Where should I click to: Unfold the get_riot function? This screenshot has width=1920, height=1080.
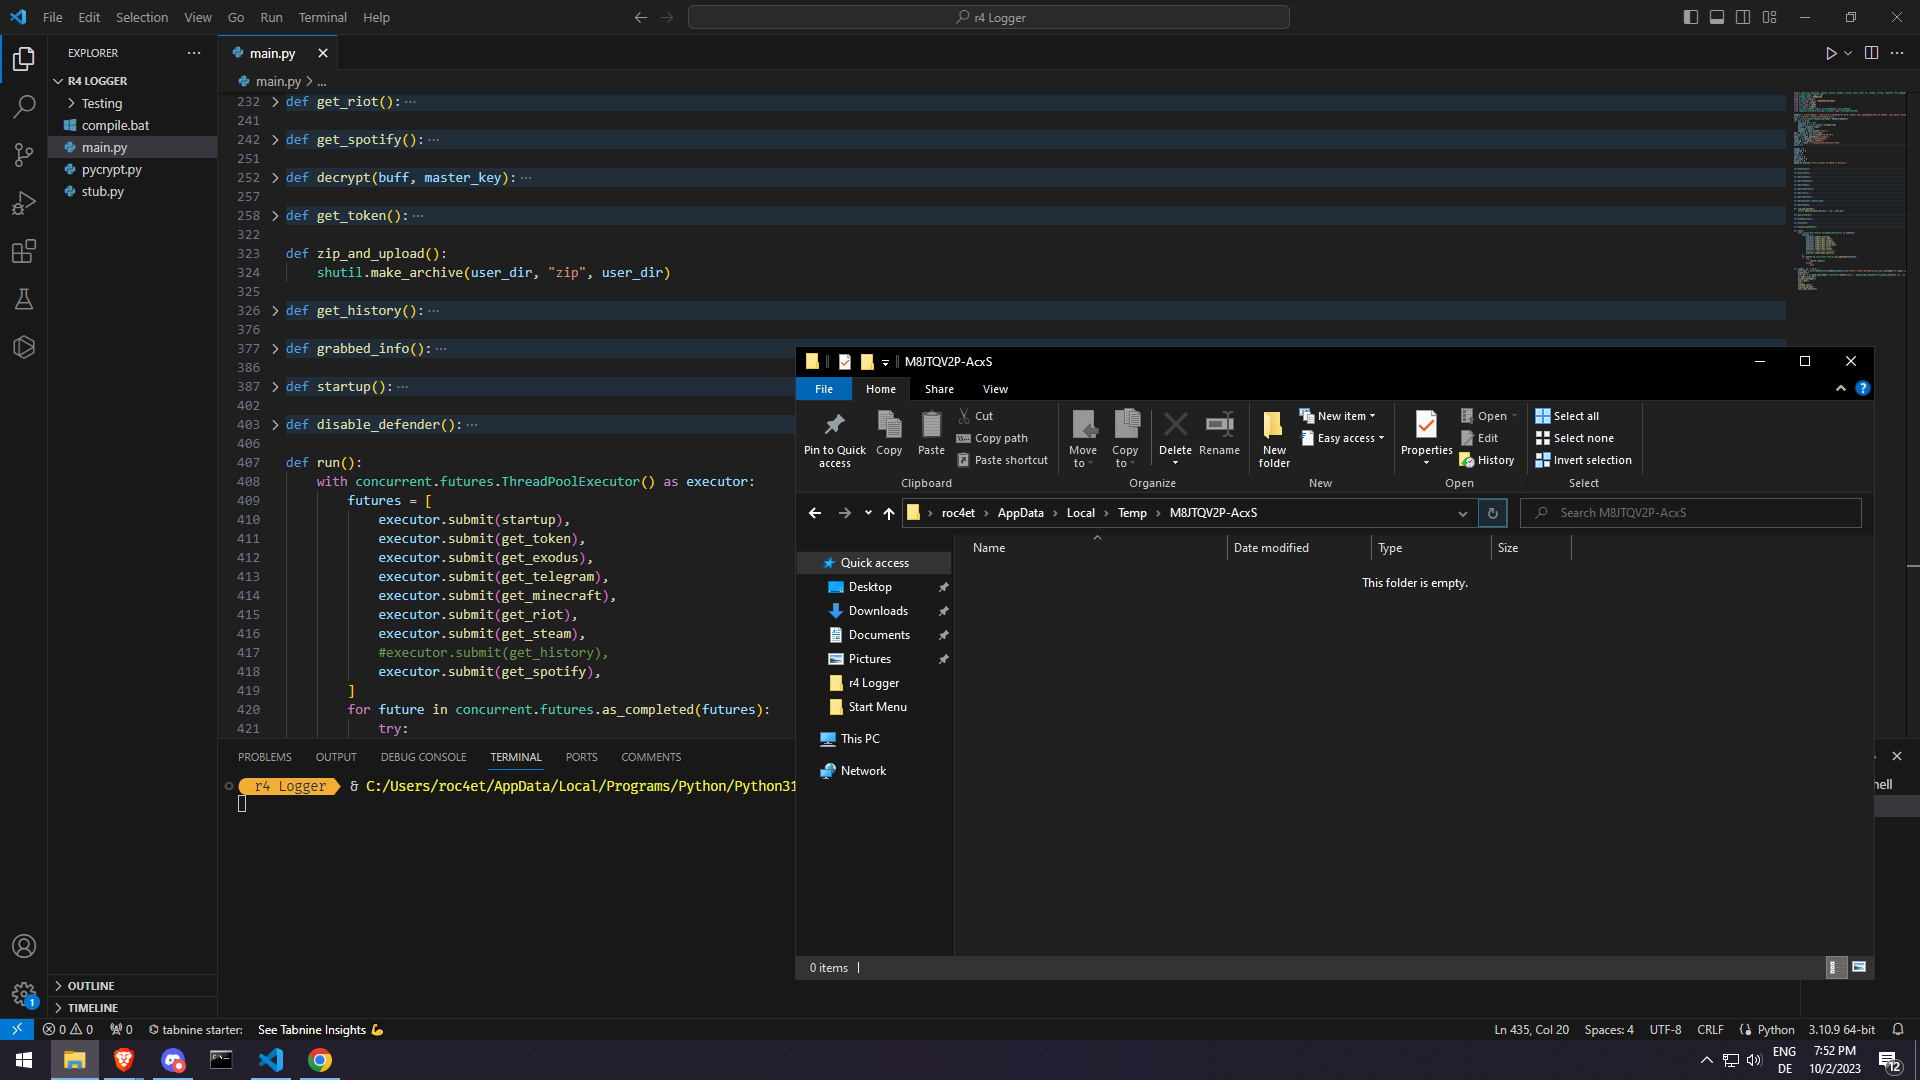point(275,102)
